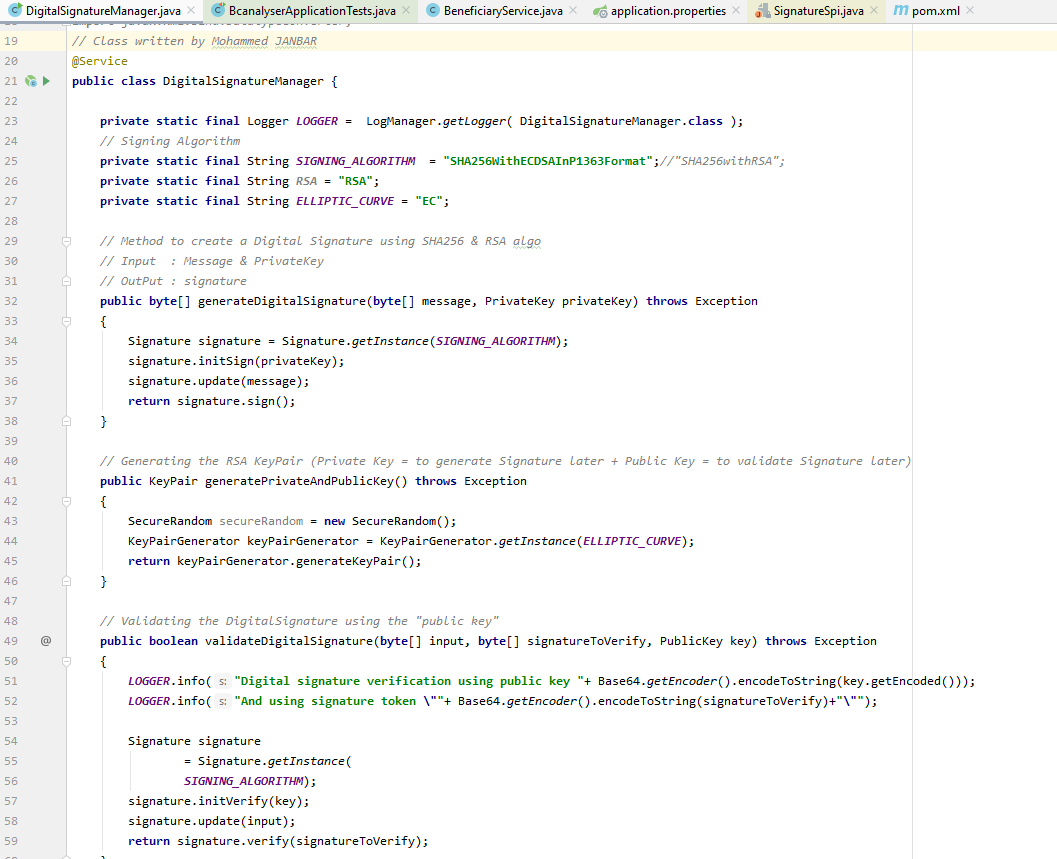Image resolution: width=1057 pixels, height=859 pixels.
Task: Click the "Class written by Mohammed JANBAR" comment
Action: 194,41
